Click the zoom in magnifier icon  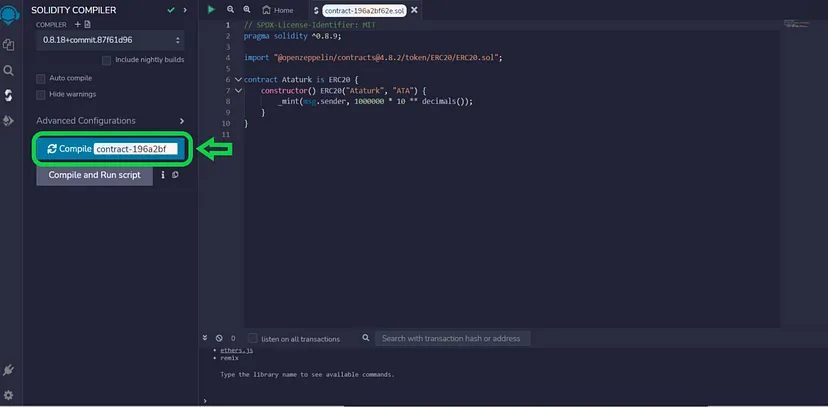(247, 9)
